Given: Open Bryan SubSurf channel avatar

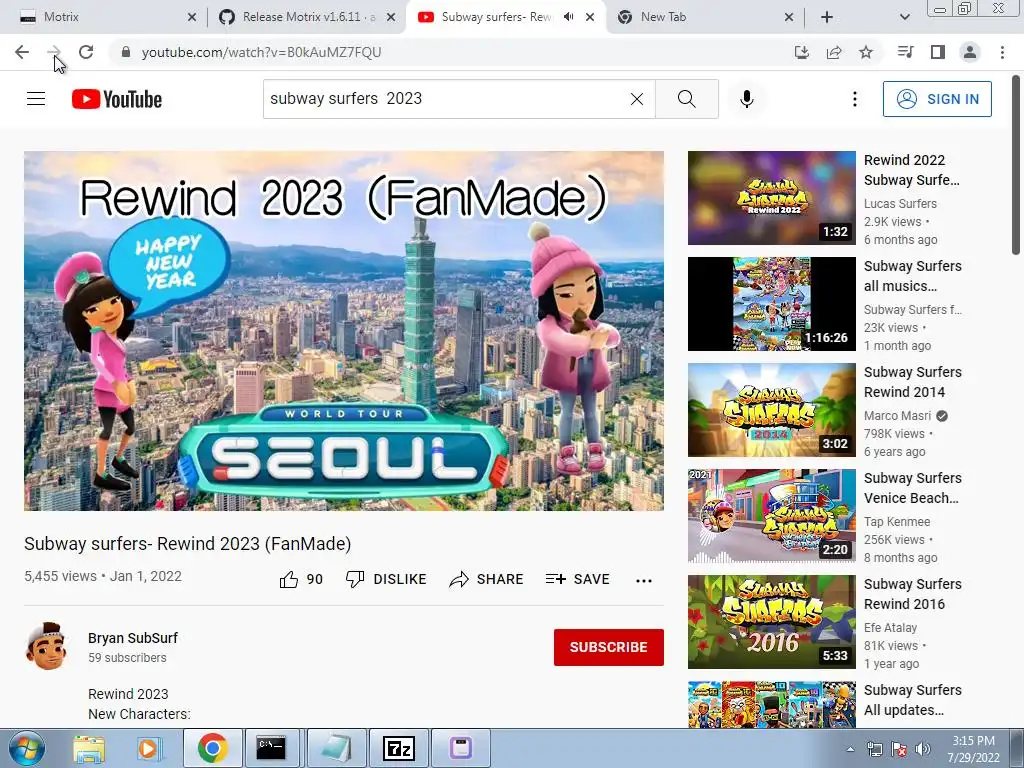Looking at the screenshot, I should [46, 646].
